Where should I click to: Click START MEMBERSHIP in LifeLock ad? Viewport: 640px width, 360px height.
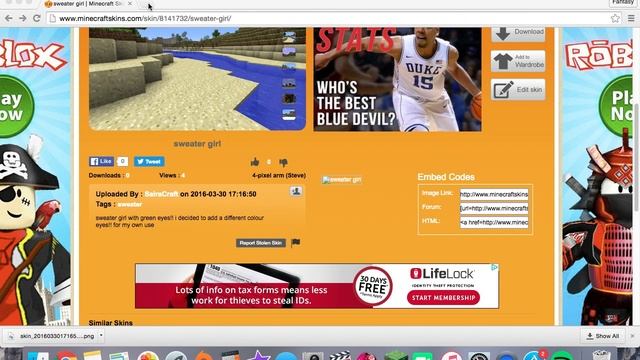(443, 298)
